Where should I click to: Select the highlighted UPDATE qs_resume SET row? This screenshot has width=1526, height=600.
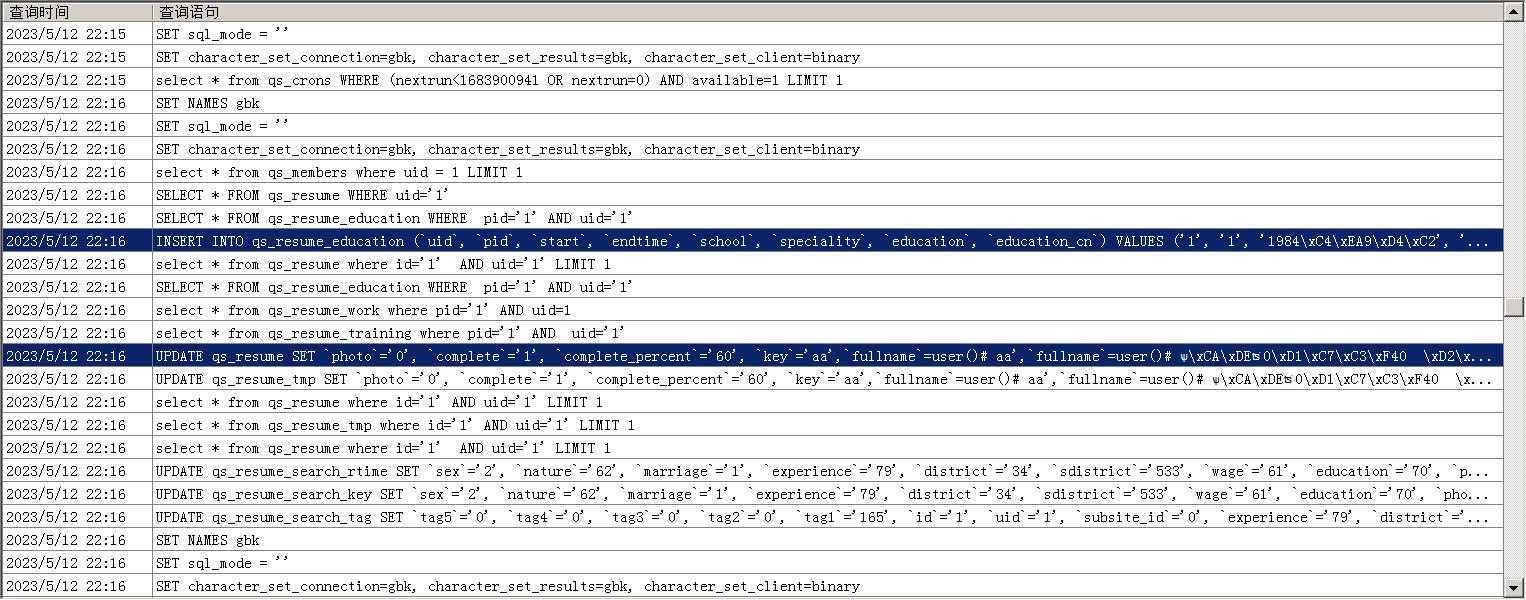[x=700, y=356]
